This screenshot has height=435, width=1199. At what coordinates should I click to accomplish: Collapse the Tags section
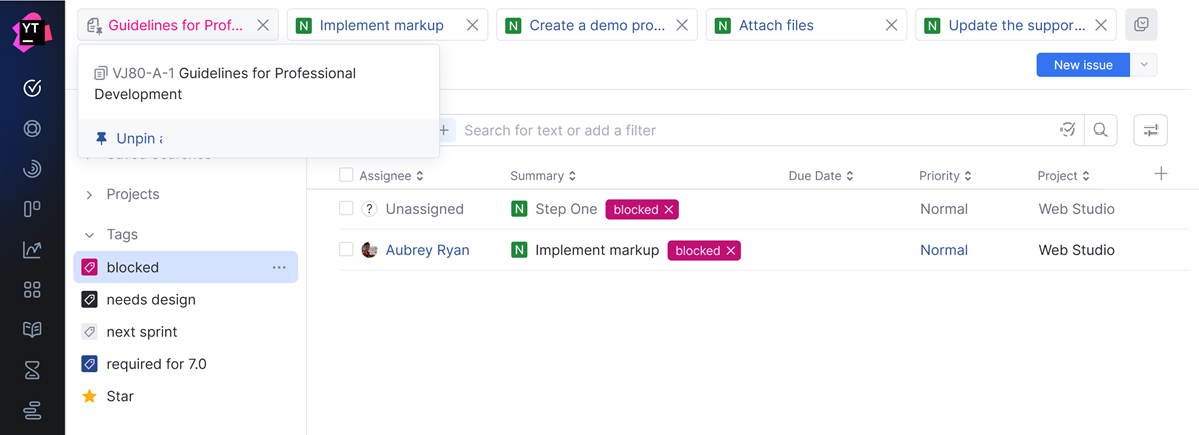point(89,235)
